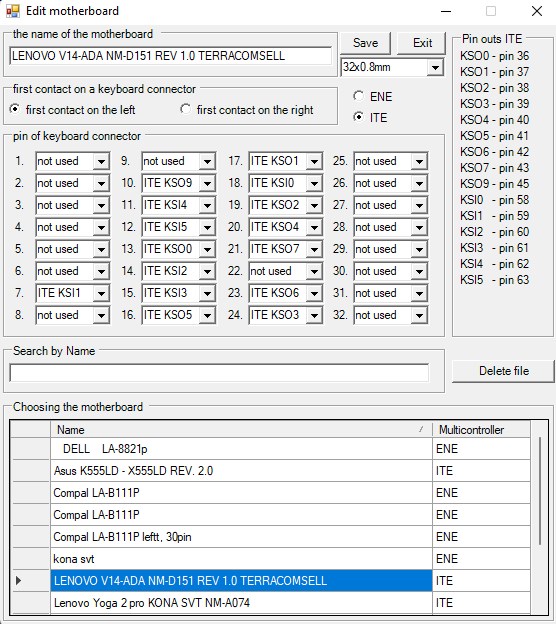
Task: Open the pin 17 ITE KSO1 dropdown
Action: (314, 161)
